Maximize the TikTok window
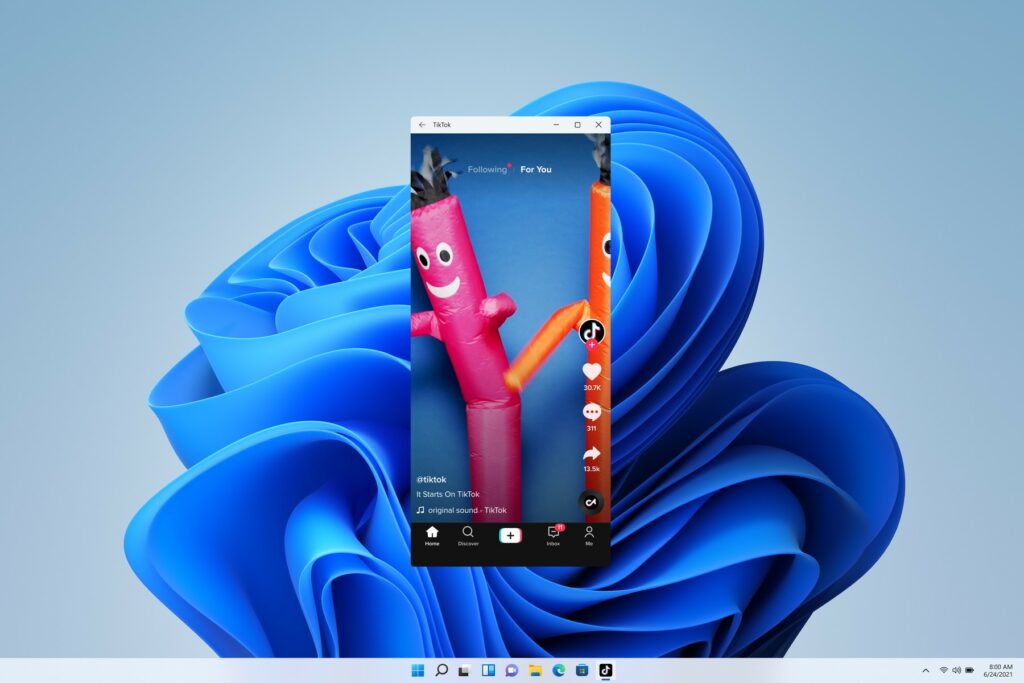 pos(577,125)
